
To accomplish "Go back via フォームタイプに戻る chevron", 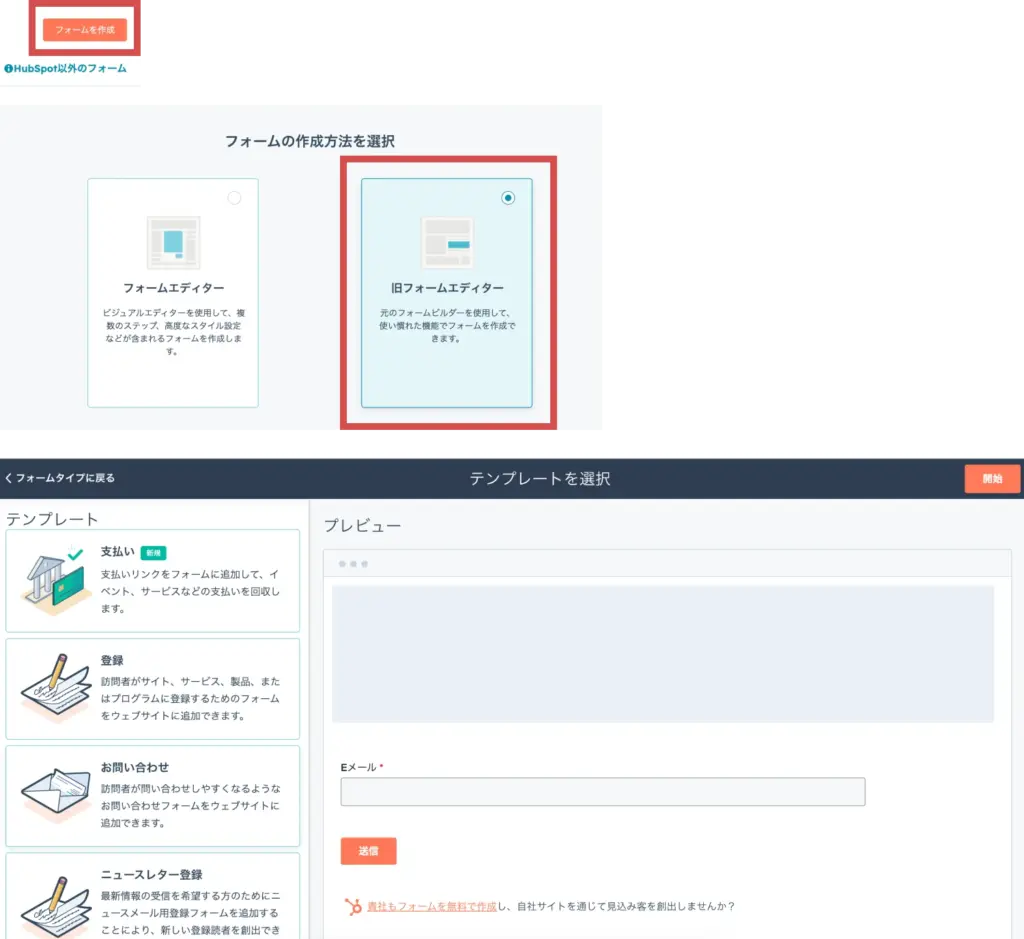I will click(9, 478).
